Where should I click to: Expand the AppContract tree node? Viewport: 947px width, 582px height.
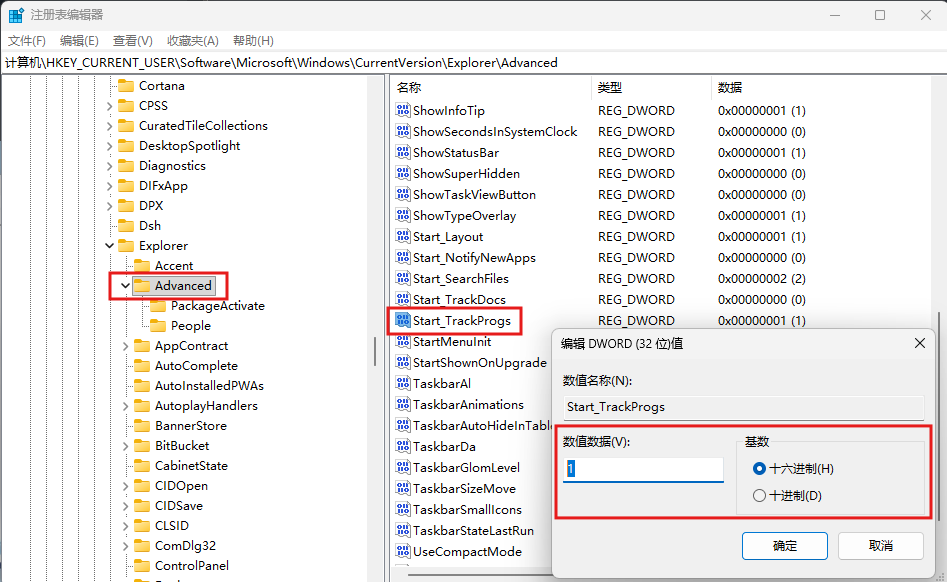(x=125, y=346)
